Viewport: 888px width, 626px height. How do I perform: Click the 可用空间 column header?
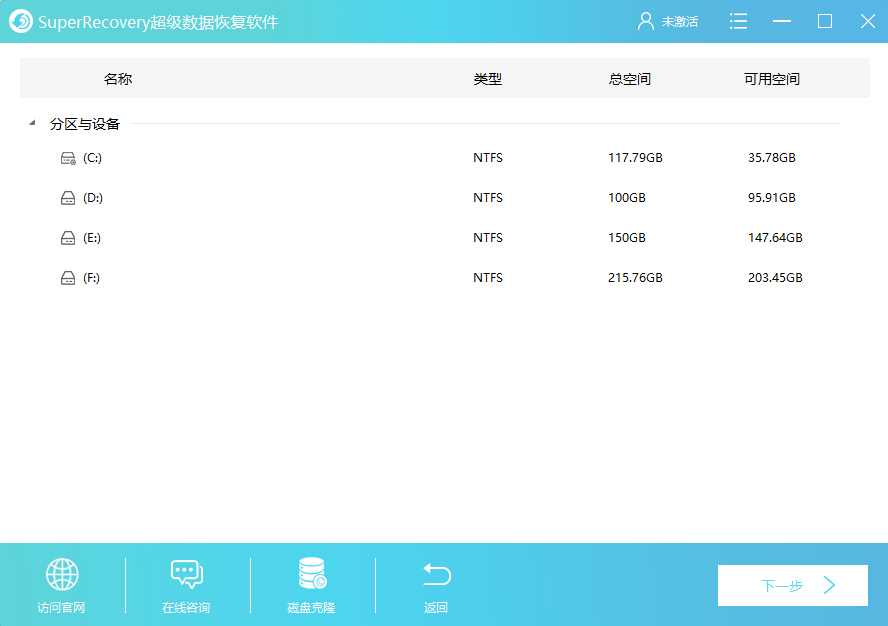pyautogui.click(x=772, y=79)
